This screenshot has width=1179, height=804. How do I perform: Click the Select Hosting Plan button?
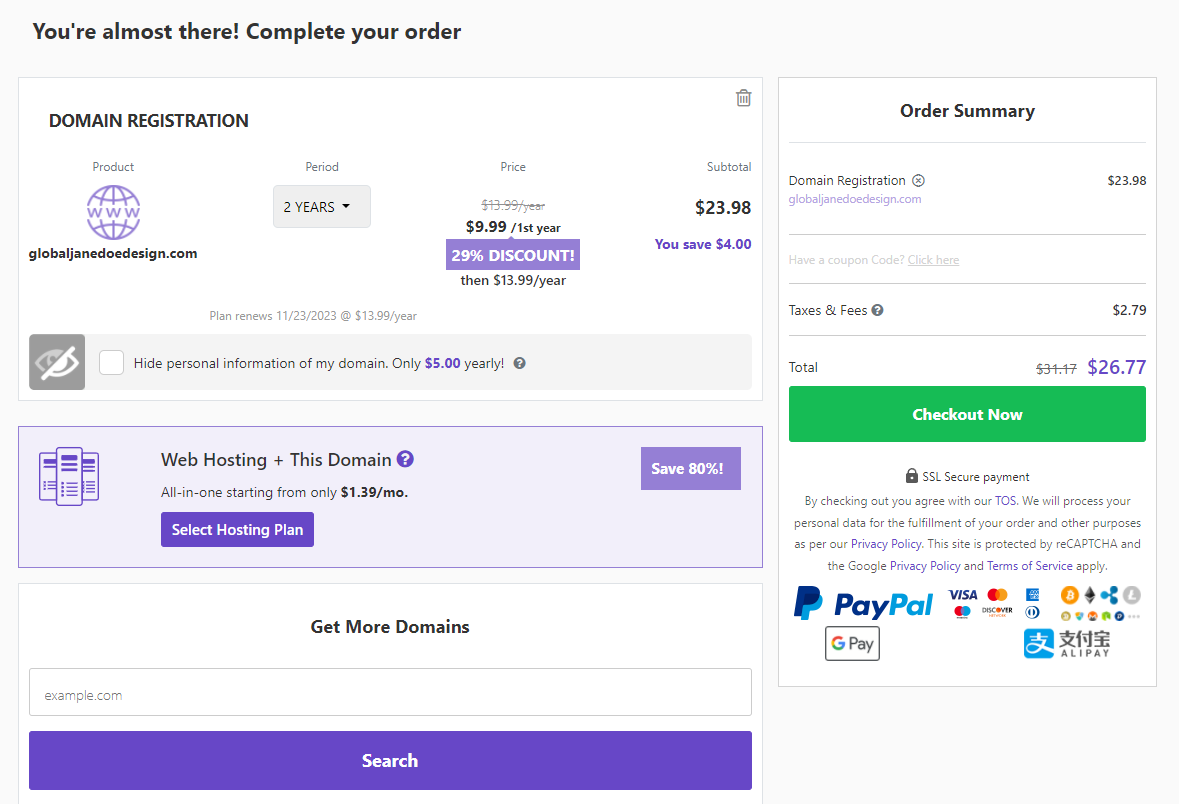(237, 530)
